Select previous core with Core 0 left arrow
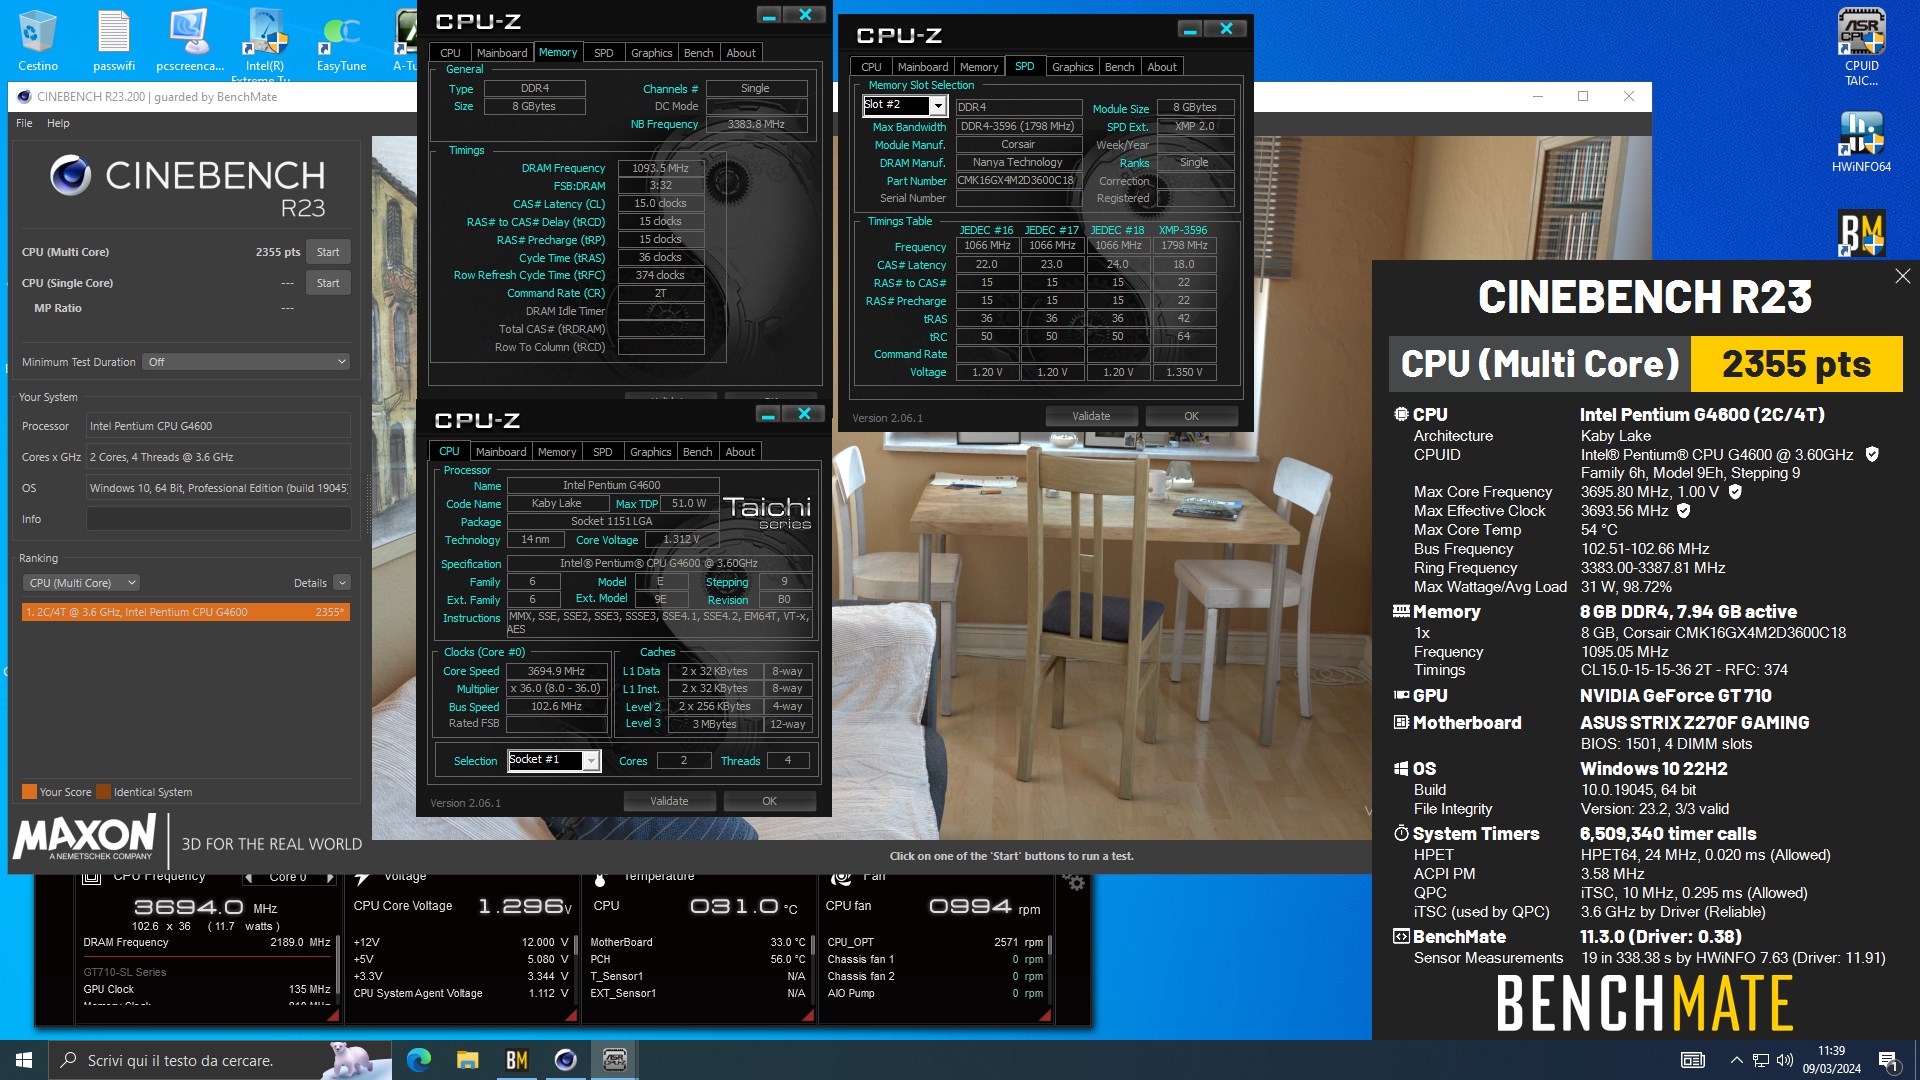Image resolution: width=1920 pixels, height=1080 pixels. click(x=248, y=878)
